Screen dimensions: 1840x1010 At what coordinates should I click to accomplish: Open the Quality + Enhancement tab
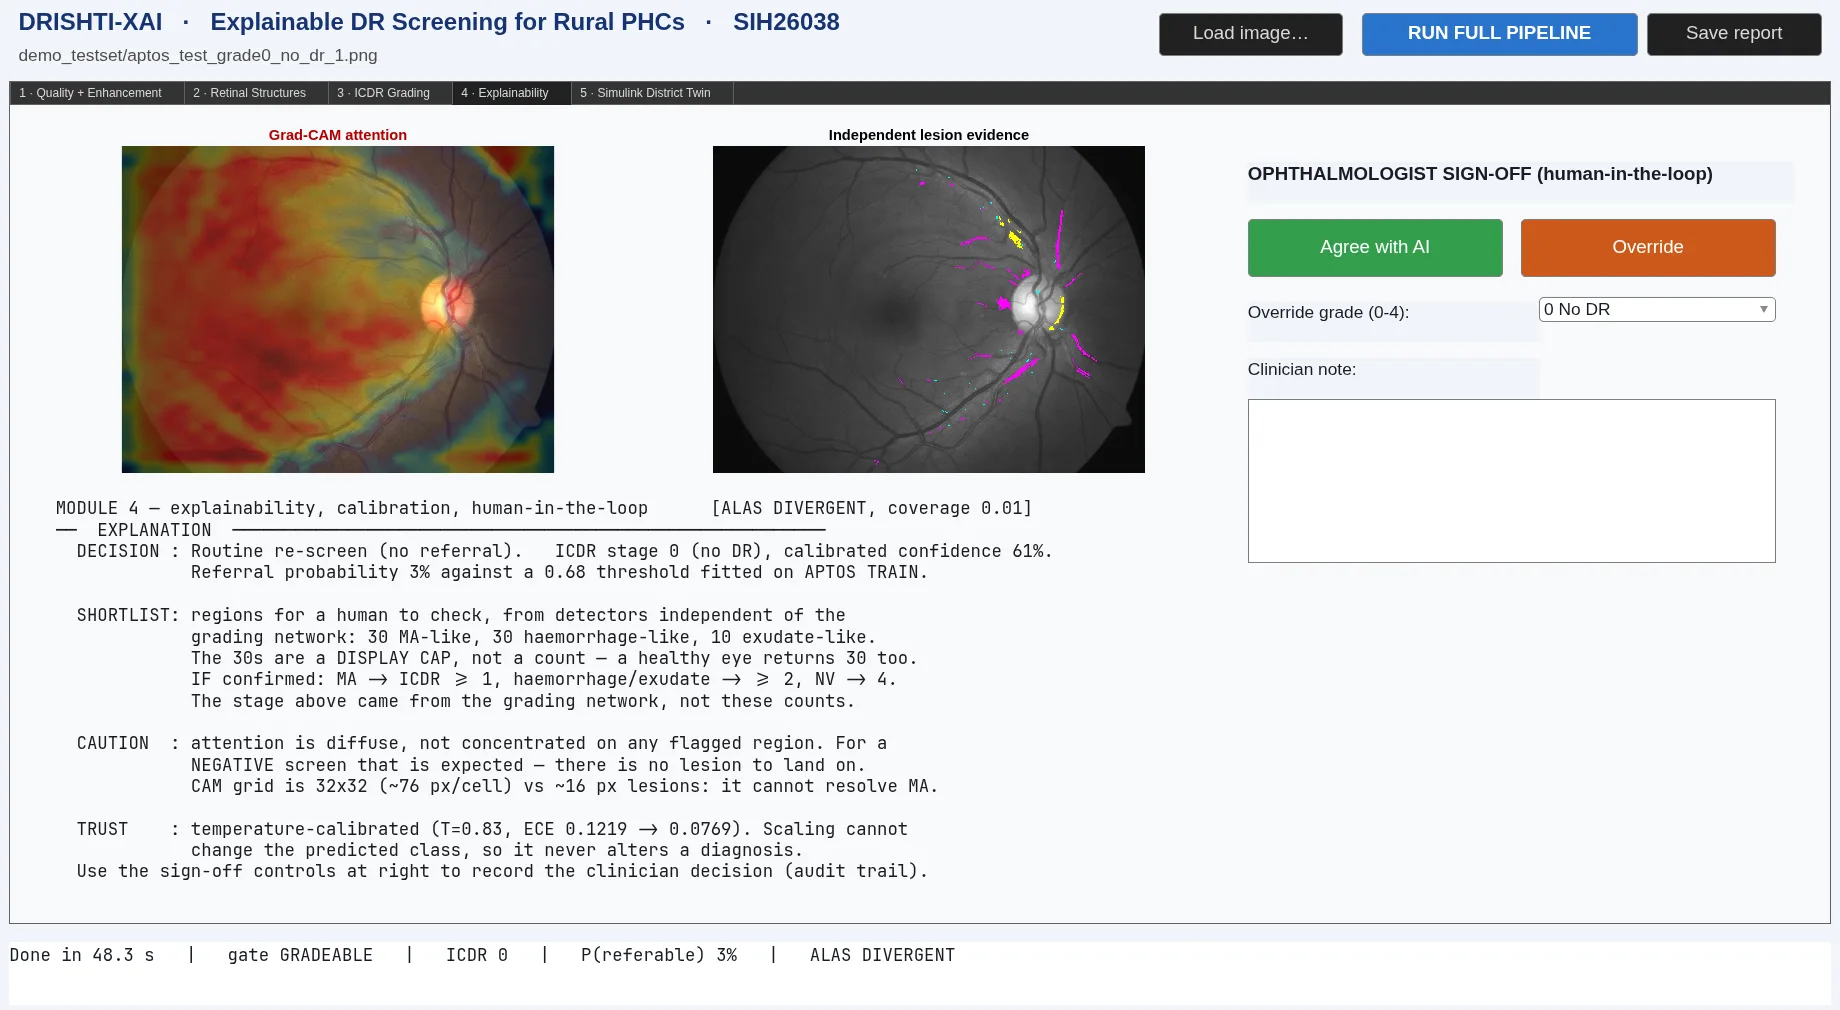click(97, 93)
